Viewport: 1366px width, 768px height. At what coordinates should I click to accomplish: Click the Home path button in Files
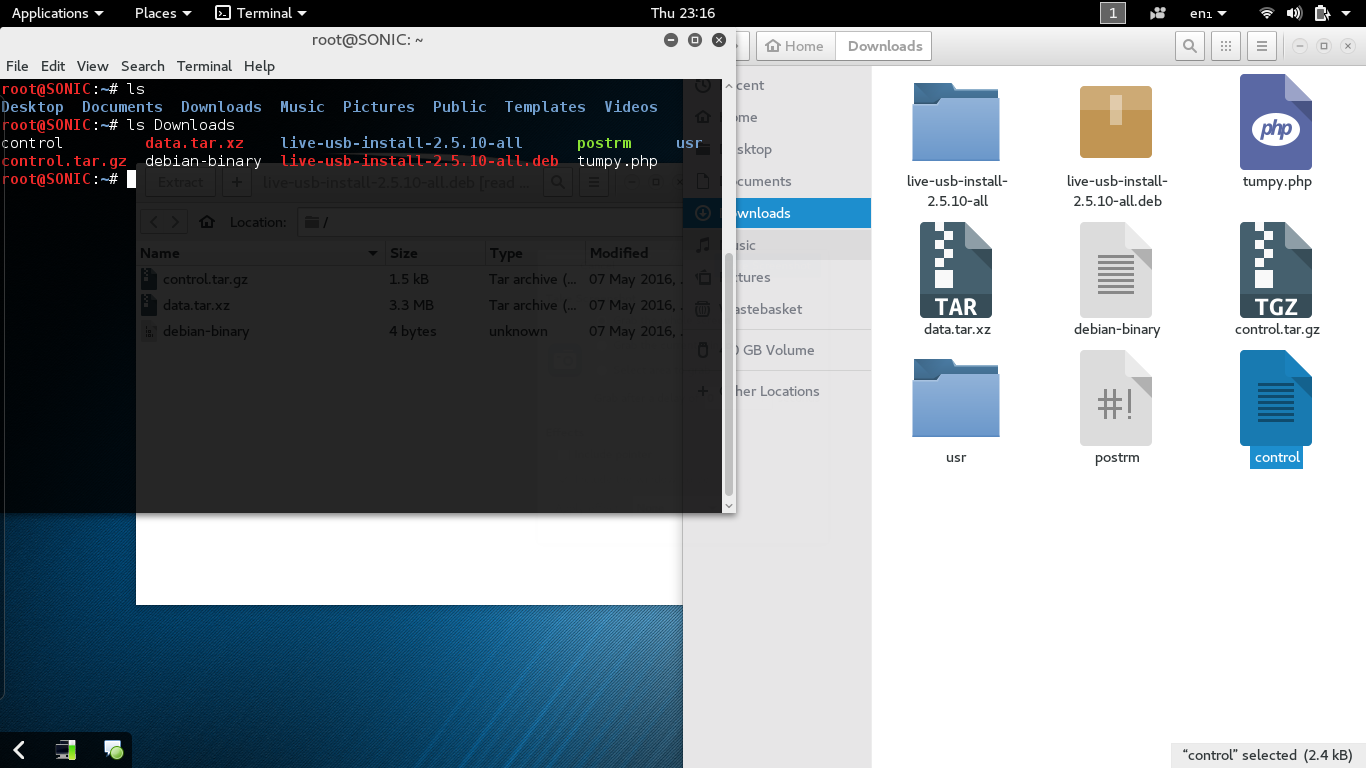click(795, 46)
